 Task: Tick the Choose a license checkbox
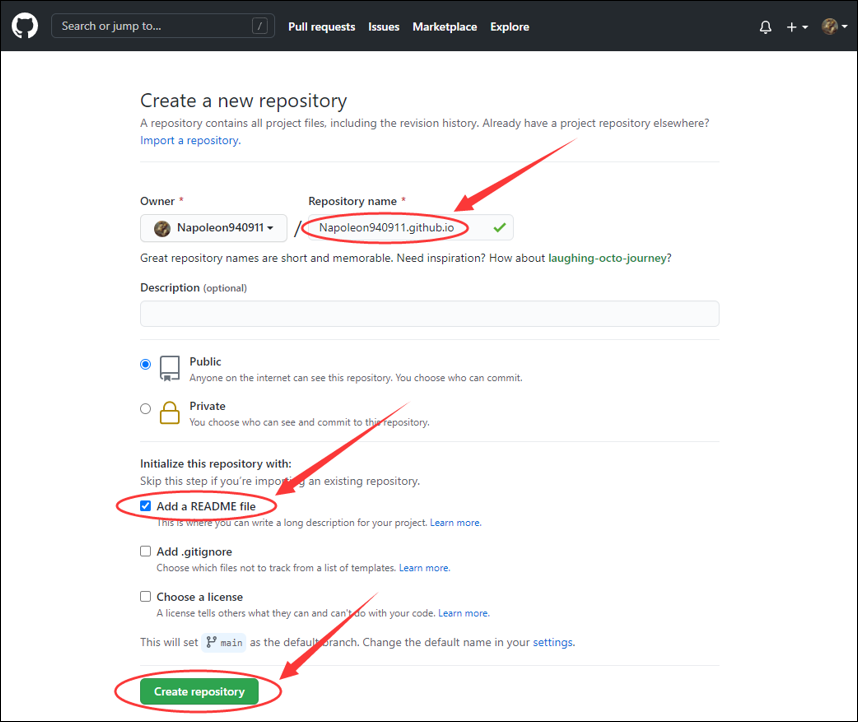coord(146,596)
